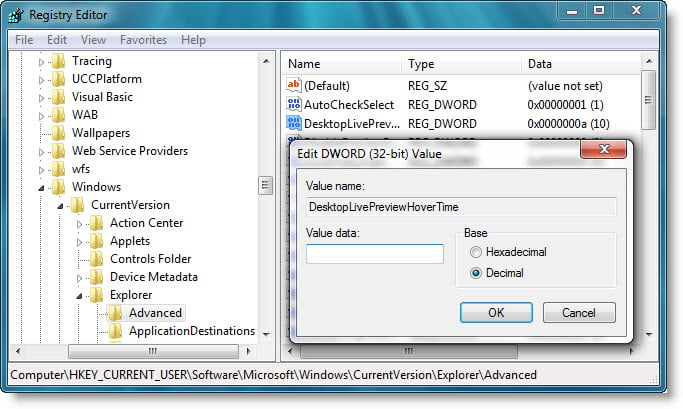
Task: Click the DesktopLivePrev... DWORD icon
Action: 294,123
